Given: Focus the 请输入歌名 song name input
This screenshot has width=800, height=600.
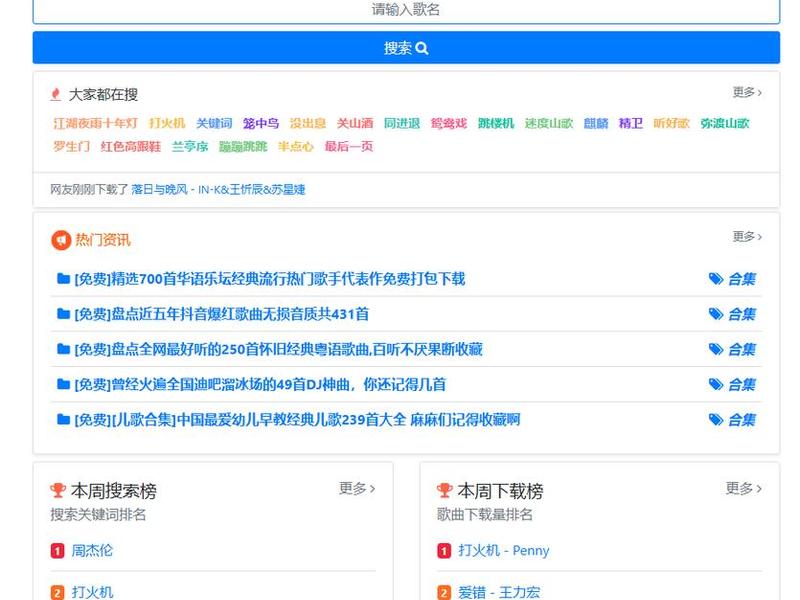Looking at the screenshot, I should pyautogui.click(x=406, y=10).
